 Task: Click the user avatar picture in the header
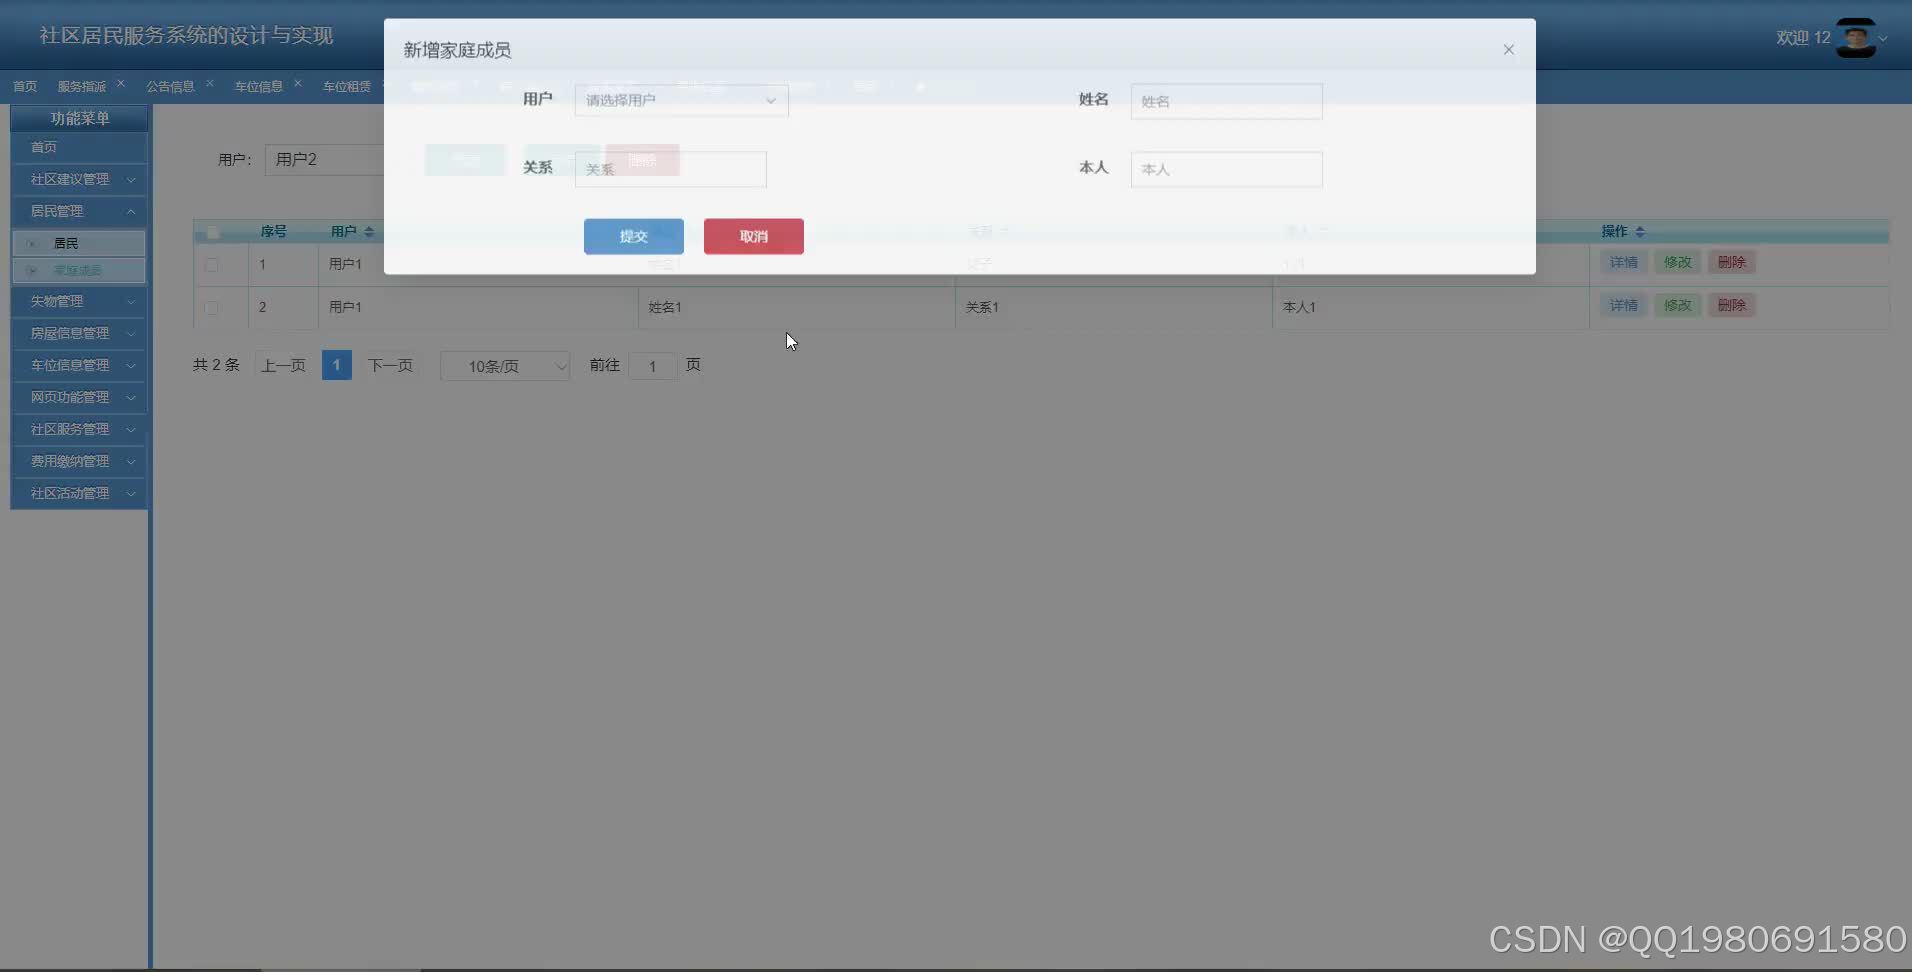1856,38
